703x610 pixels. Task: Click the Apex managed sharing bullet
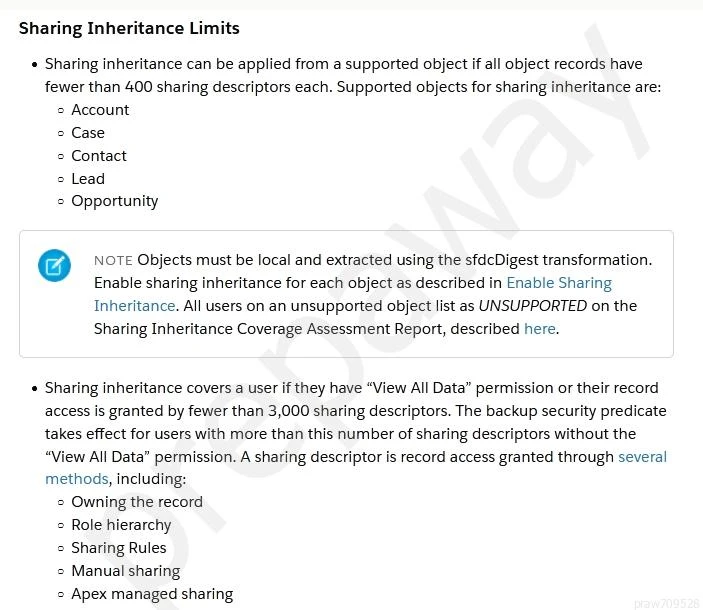click(152, 594)
